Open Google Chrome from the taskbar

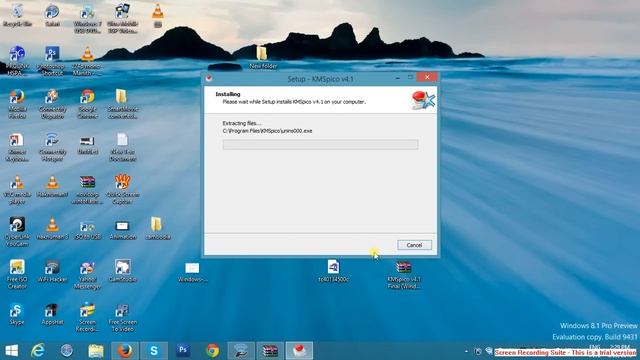click(212, 351)
